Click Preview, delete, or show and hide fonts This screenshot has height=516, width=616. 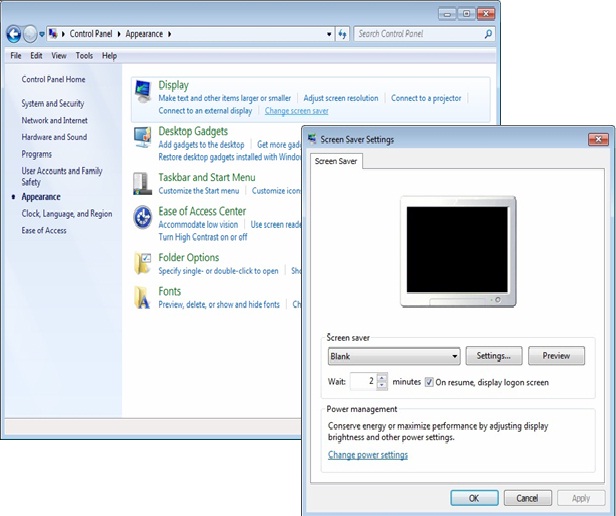tap(219, 305)
